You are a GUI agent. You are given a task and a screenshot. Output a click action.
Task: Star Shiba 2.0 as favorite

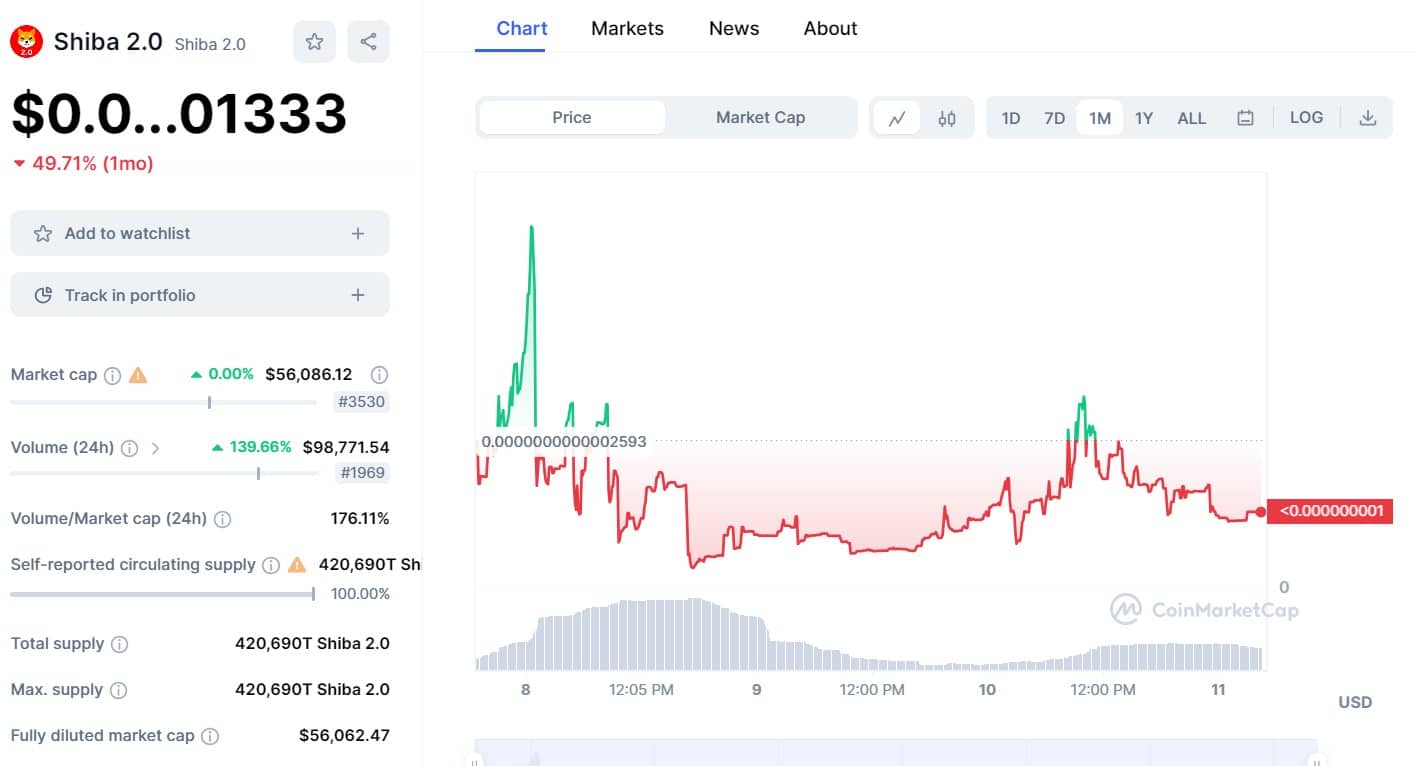(314, 41)
